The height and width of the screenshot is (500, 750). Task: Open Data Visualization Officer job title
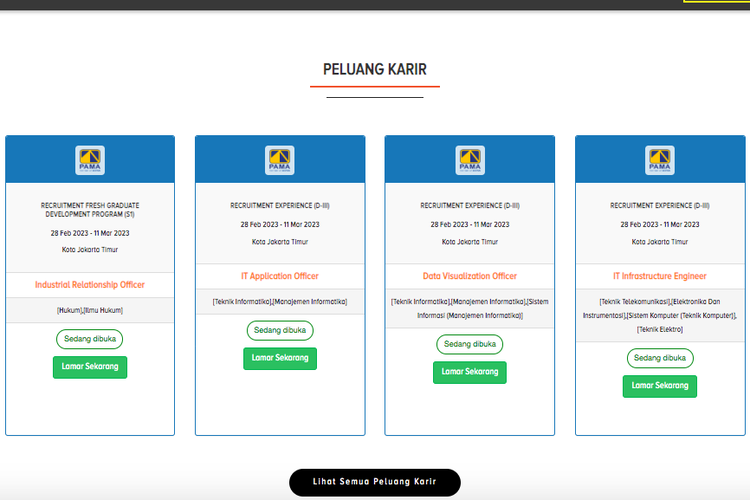click(470, 276)
